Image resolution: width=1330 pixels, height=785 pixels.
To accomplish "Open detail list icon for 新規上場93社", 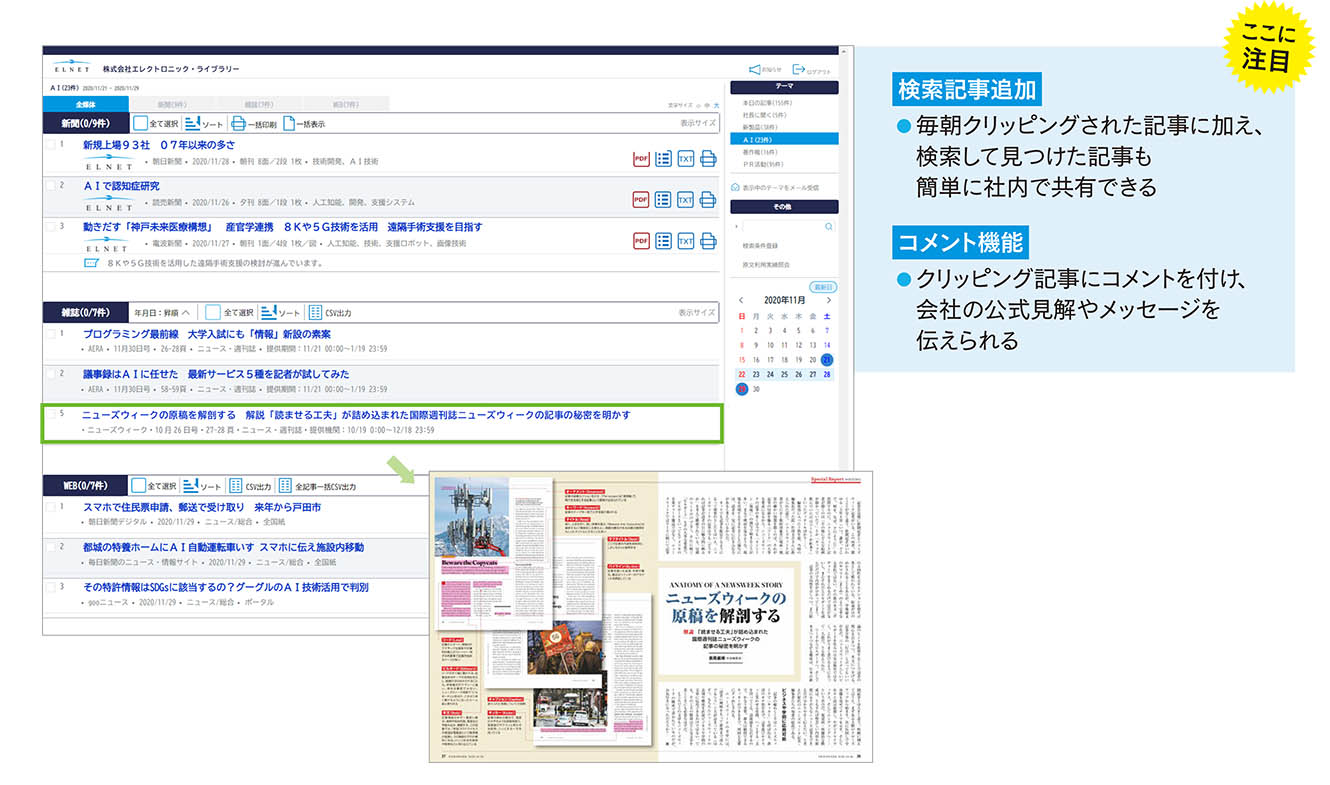I will pyautogui.click(x=663, y=158).
